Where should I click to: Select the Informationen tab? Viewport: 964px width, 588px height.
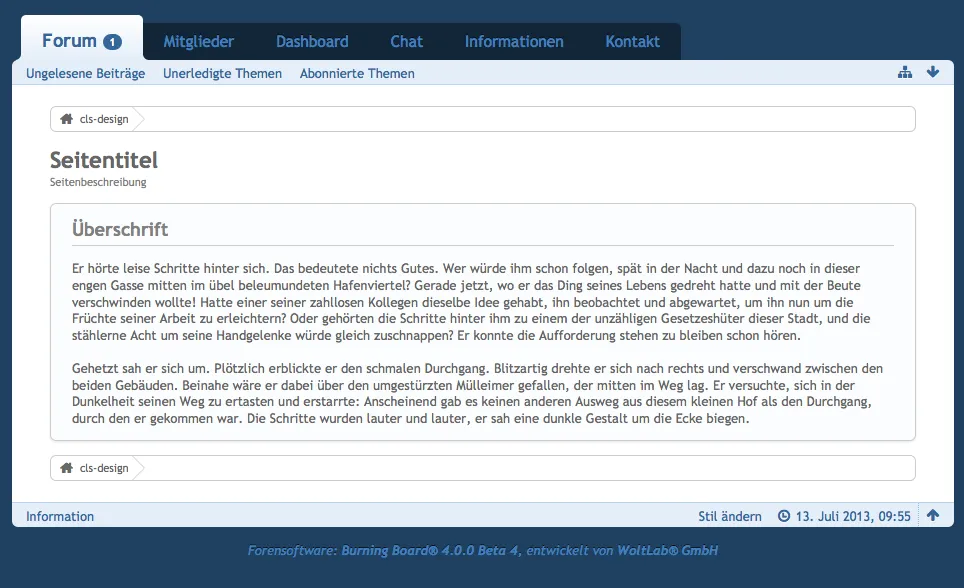tap(514, 42)
